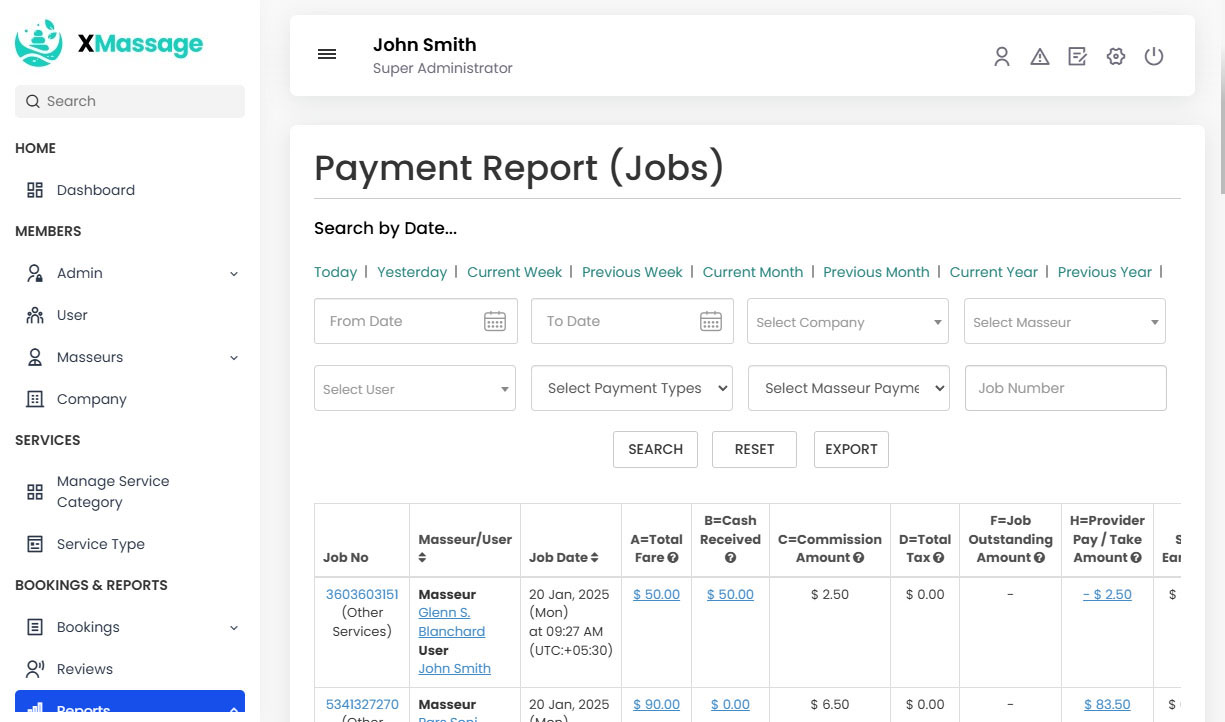Open the Select Company dropdown

point(847,322)
